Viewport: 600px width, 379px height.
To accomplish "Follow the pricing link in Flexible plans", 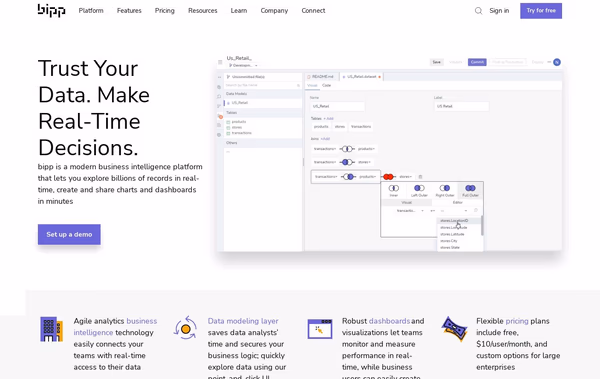I will [517, 321].
